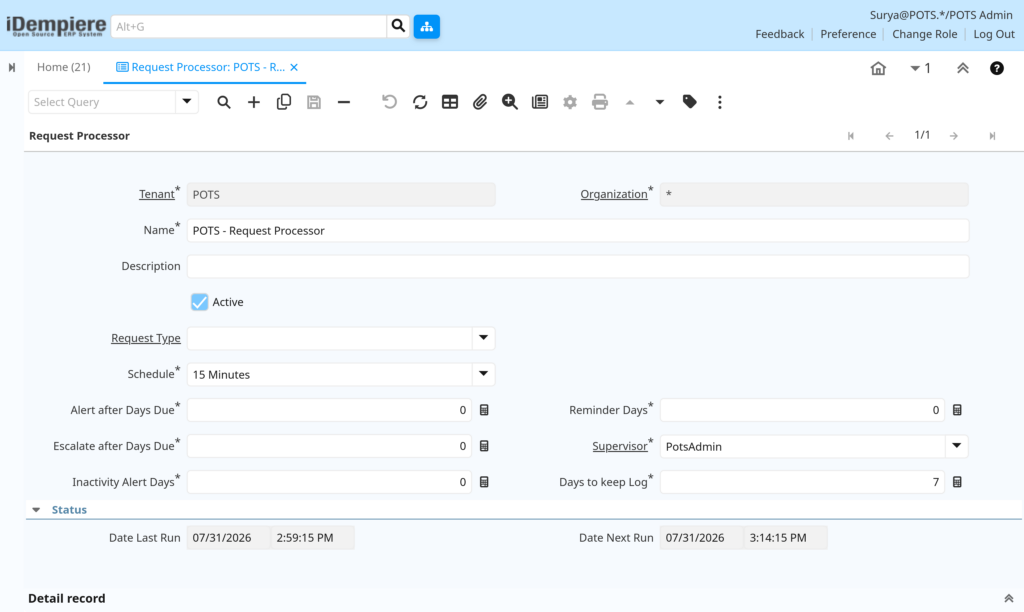Go to previous record arrow

coord(889,136)
